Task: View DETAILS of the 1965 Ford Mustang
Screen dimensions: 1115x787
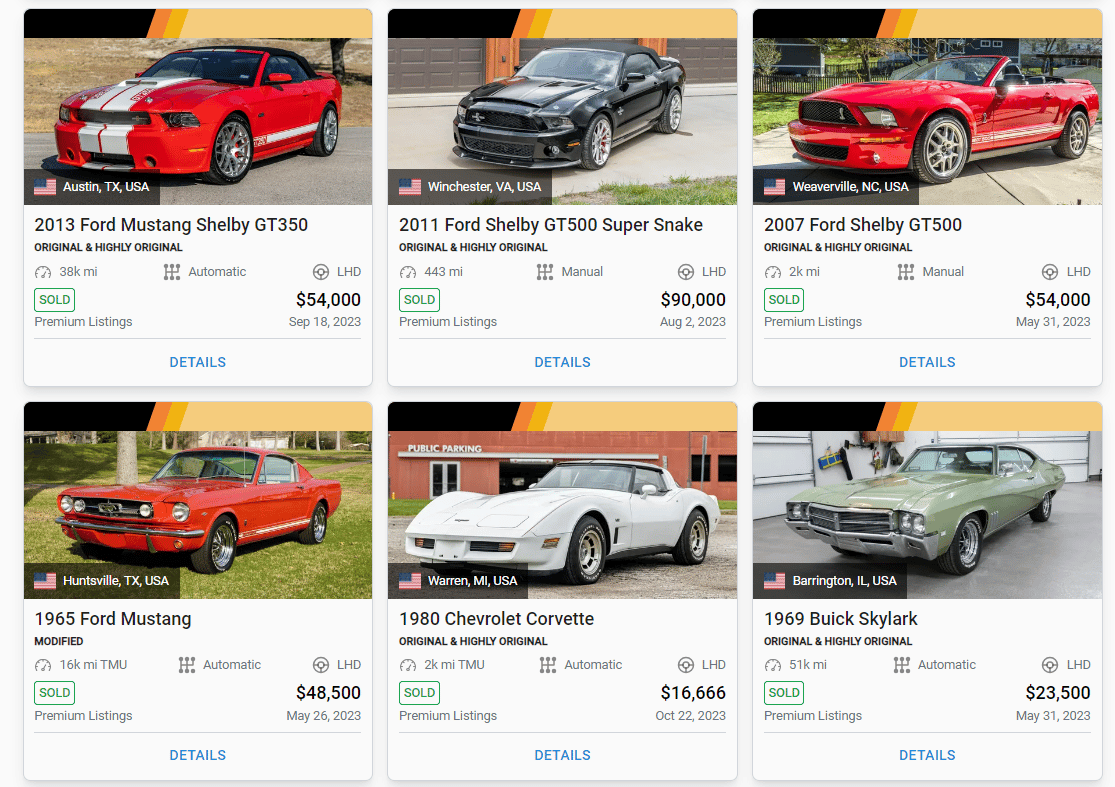Action: coord(198,755)
